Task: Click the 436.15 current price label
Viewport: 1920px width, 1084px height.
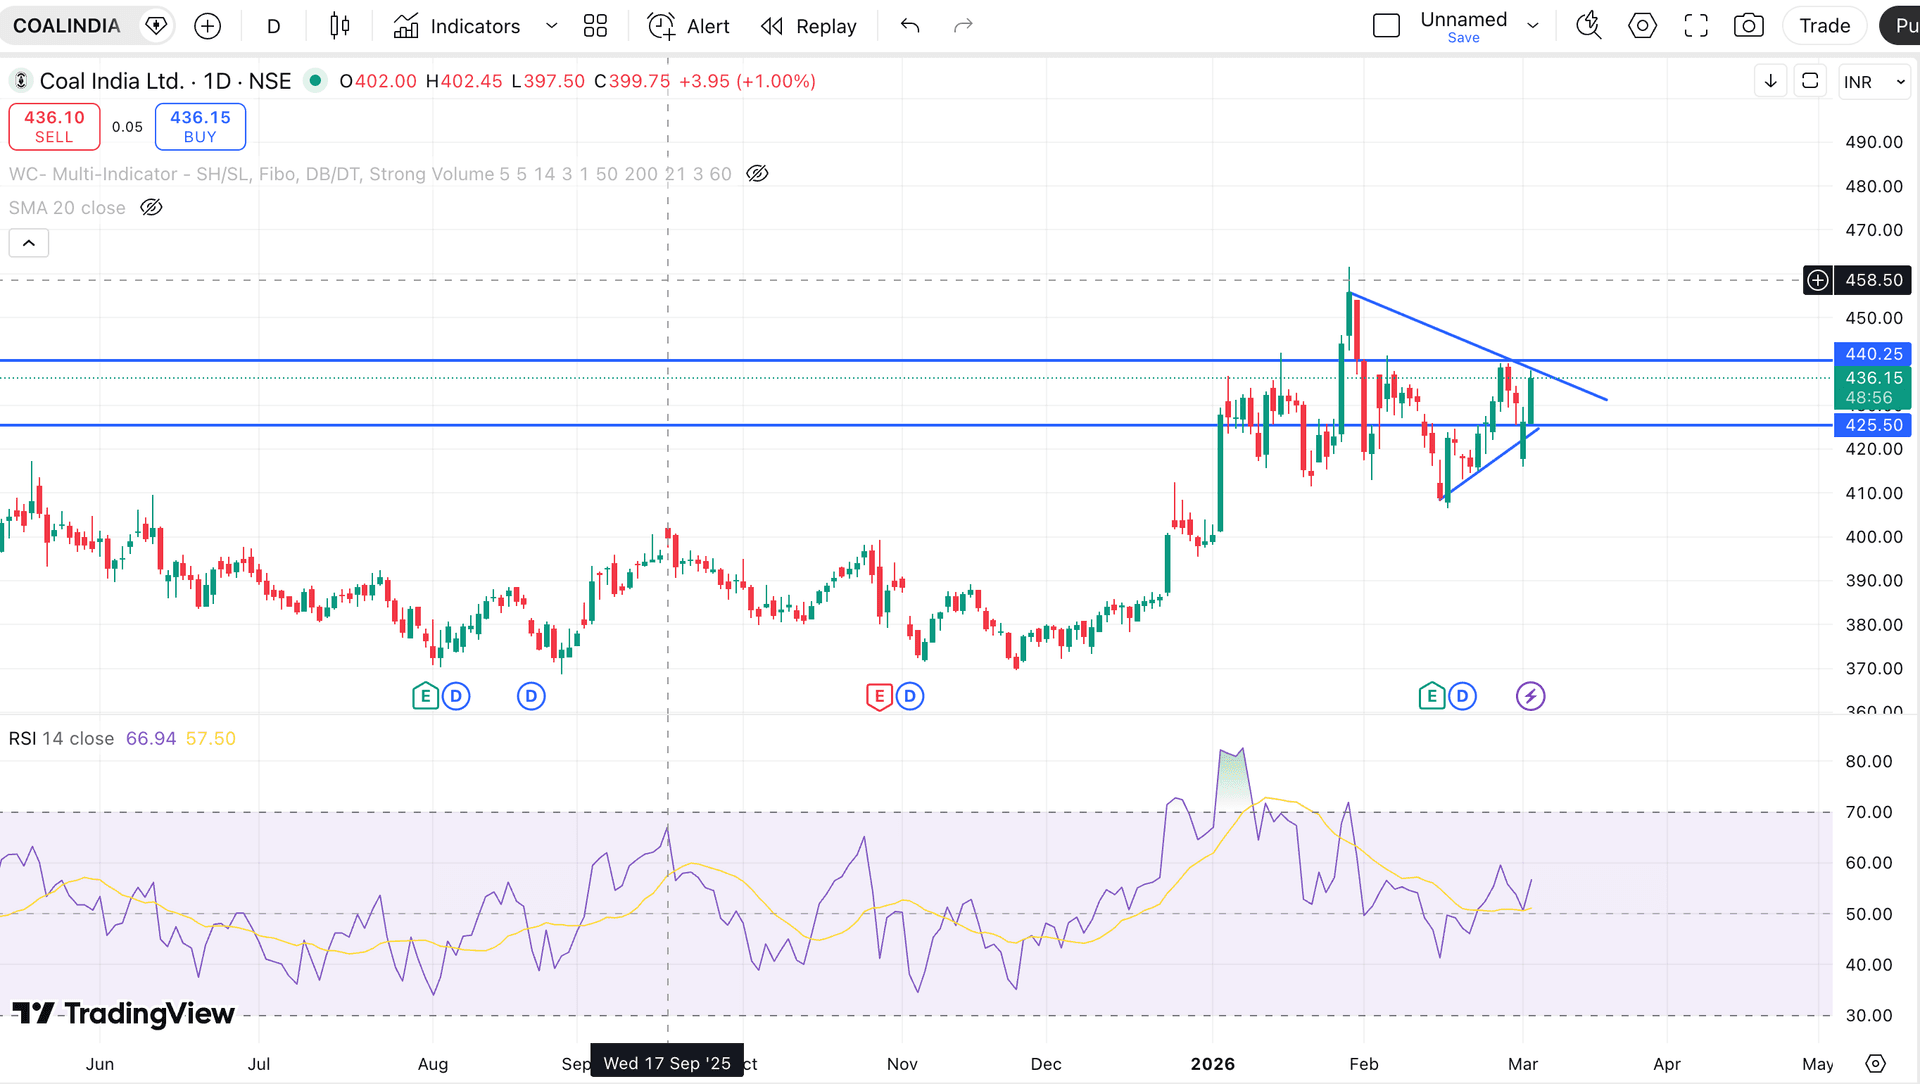Action: click(x=1873, y=378)
